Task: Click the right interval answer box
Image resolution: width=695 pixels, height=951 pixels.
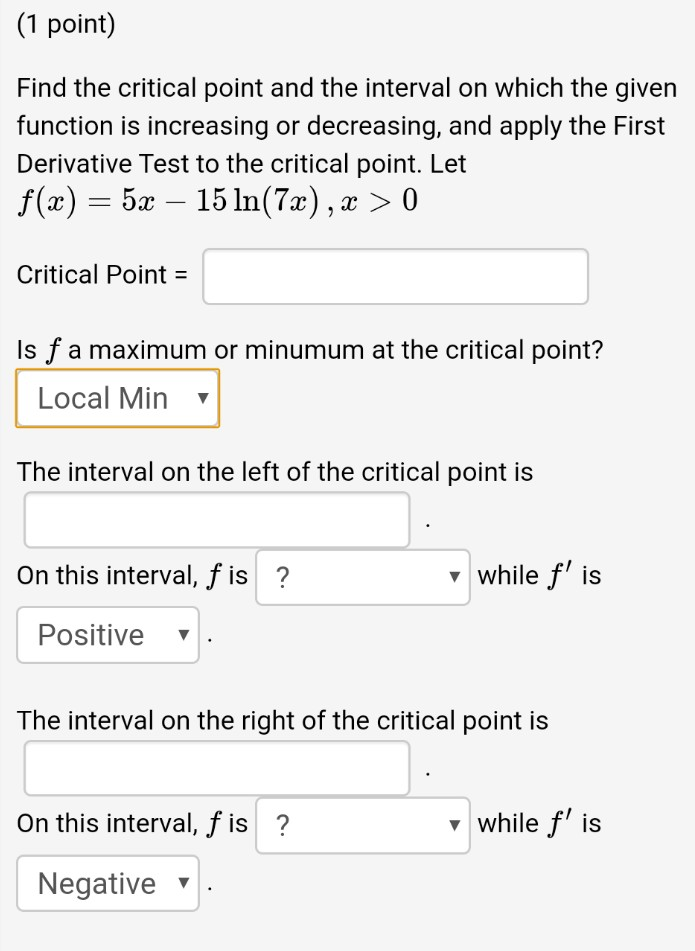Action: point(217,767)
